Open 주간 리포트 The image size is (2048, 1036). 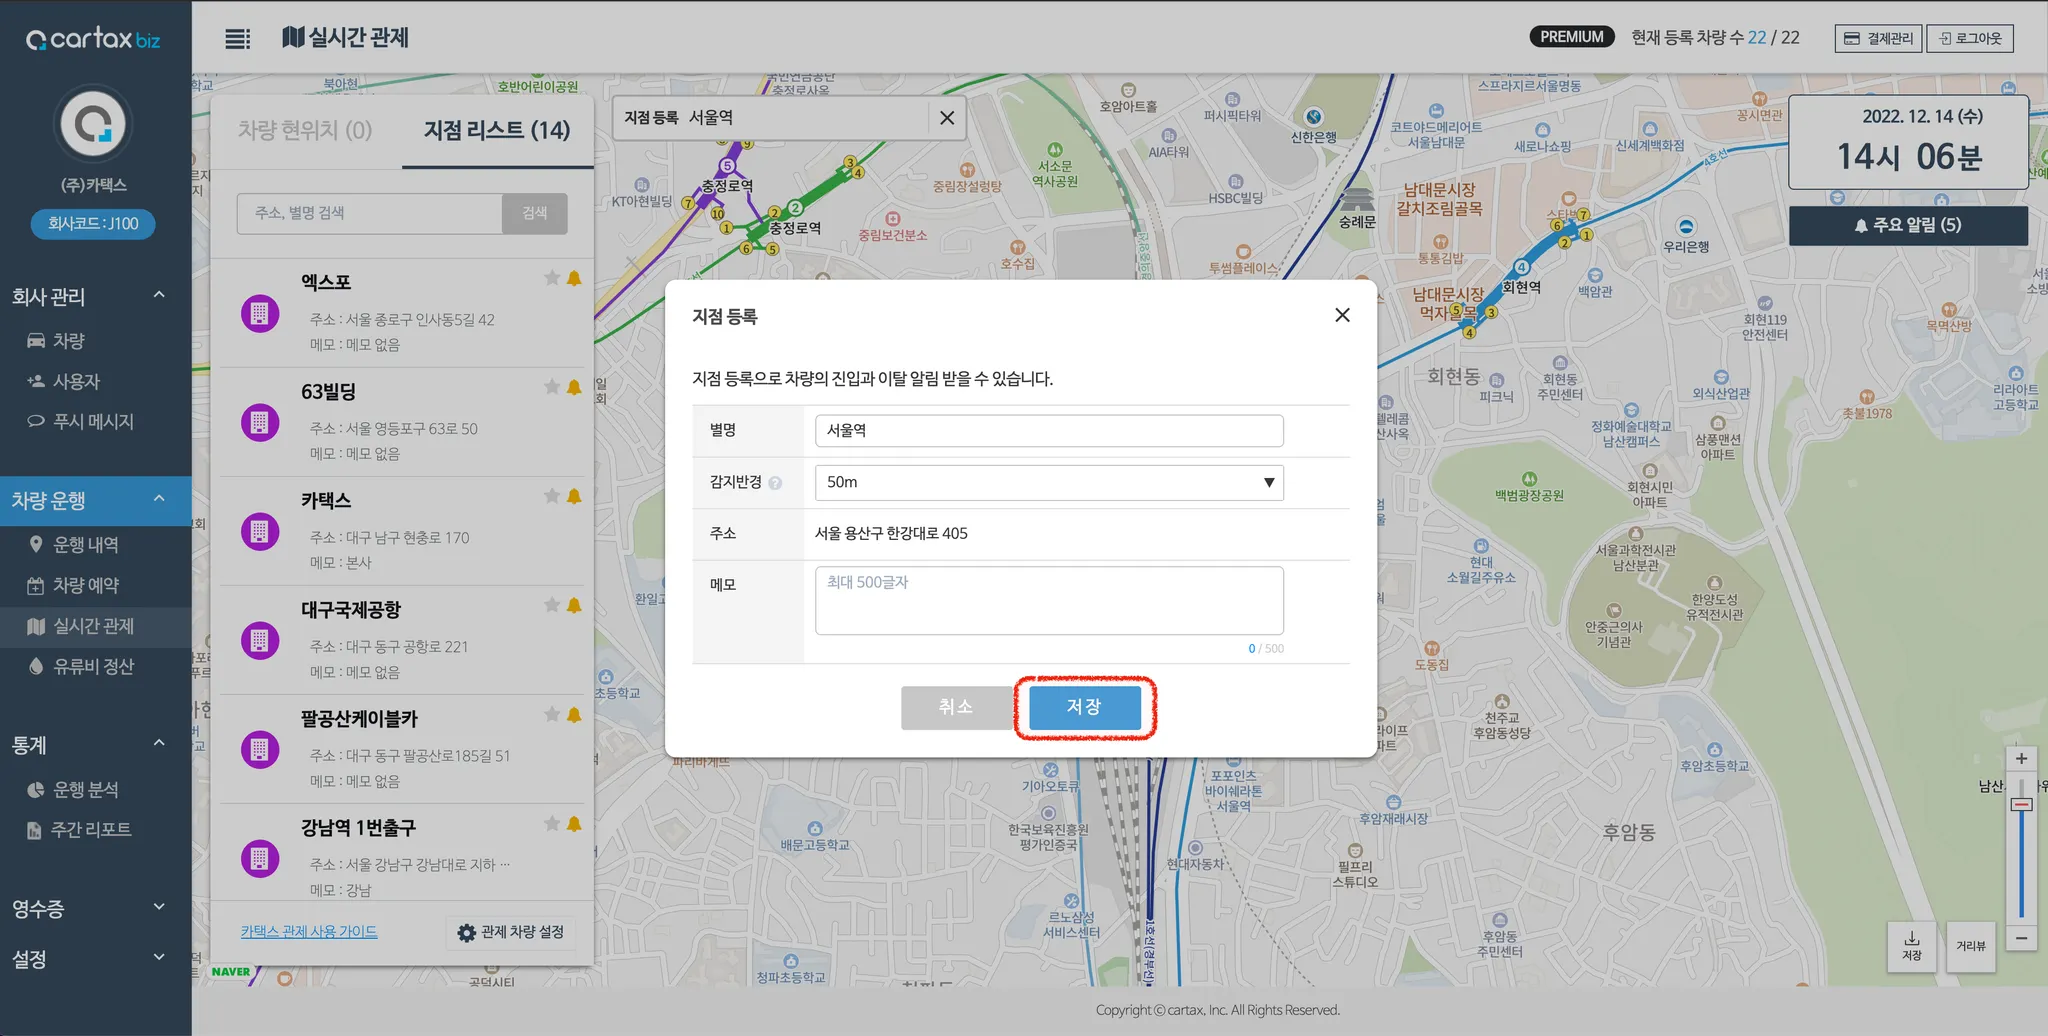(x=91, y=829)
